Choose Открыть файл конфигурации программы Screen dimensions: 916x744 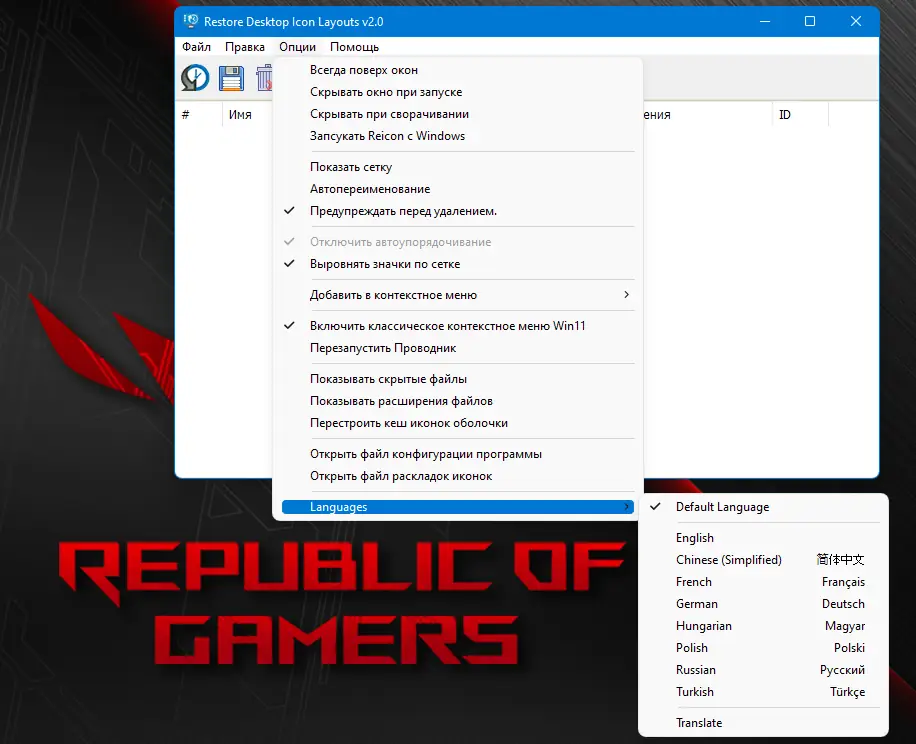(458, 454)
